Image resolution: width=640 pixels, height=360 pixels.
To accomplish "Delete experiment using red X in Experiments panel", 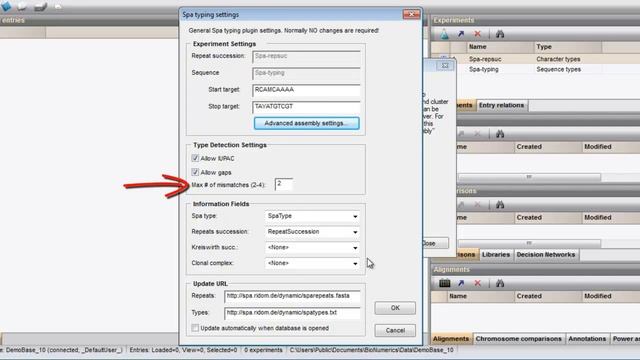I will tap(477, 34).
